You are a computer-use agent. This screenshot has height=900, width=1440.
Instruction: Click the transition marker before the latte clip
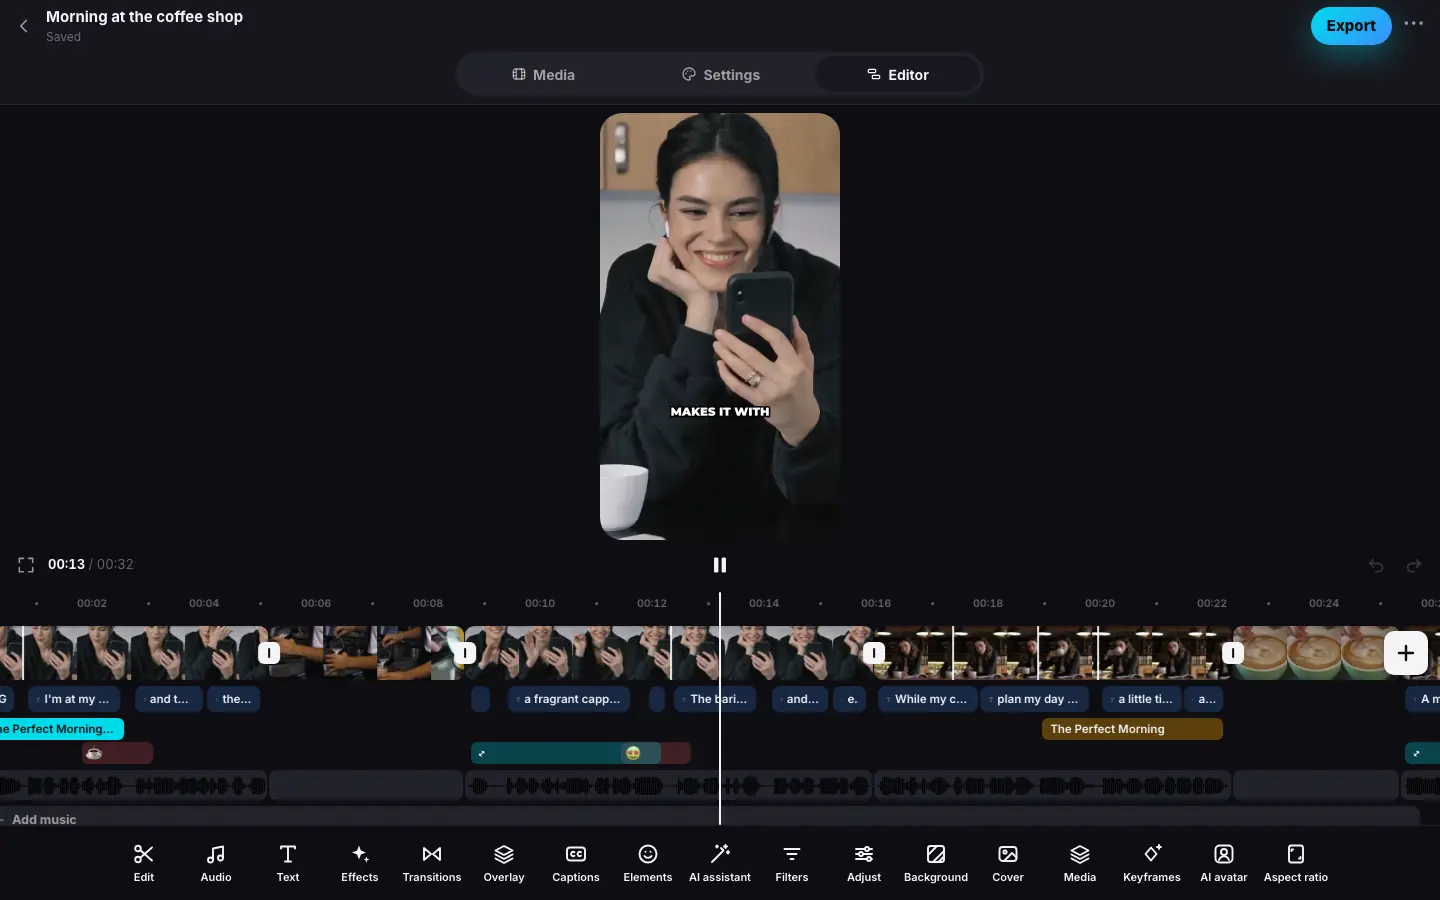(1233, 653)
